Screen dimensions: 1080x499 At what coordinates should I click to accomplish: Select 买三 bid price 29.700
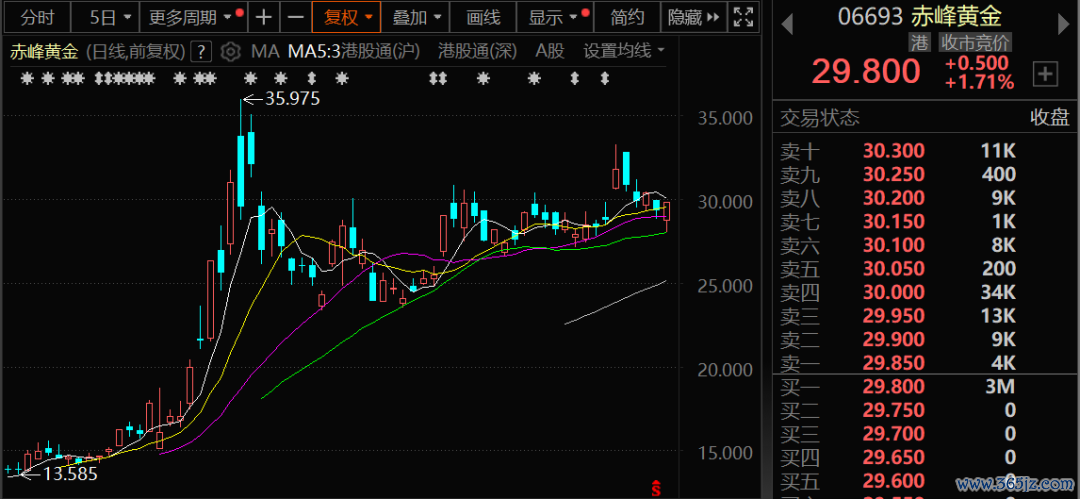(893, 434)
